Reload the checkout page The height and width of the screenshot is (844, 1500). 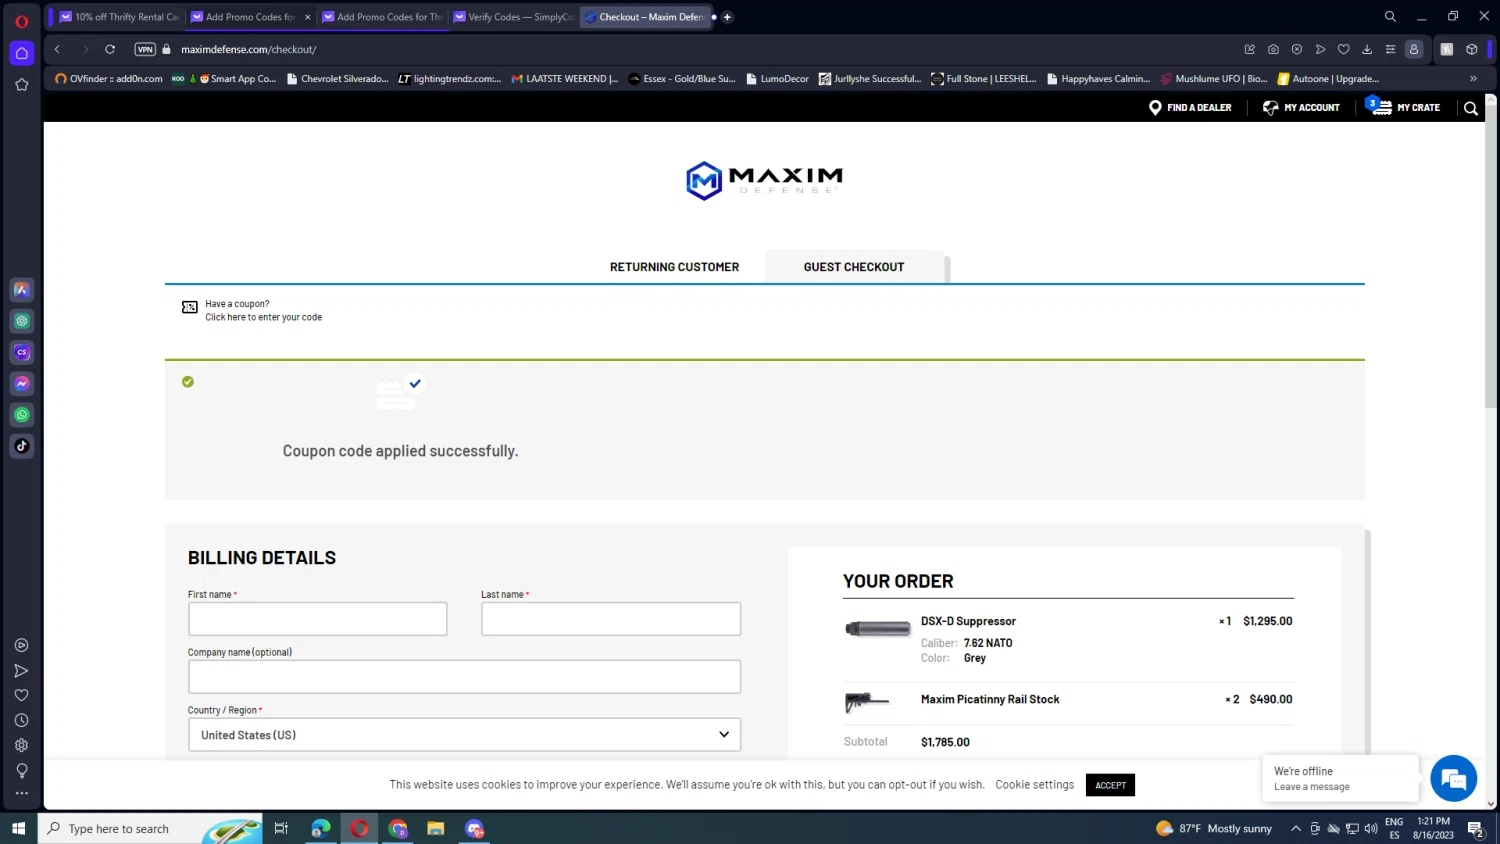(x=110, y=49)
